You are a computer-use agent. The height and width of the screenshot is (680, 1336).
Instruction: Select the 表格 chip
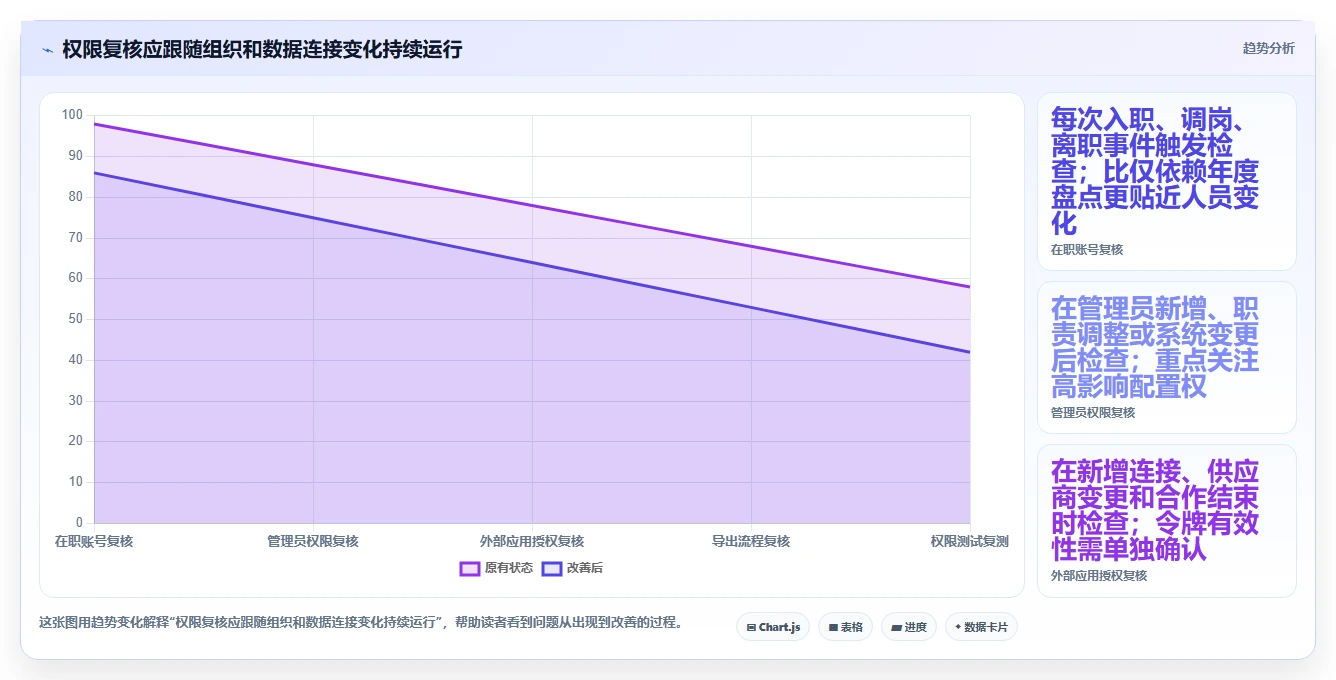[x=845, y=627]
